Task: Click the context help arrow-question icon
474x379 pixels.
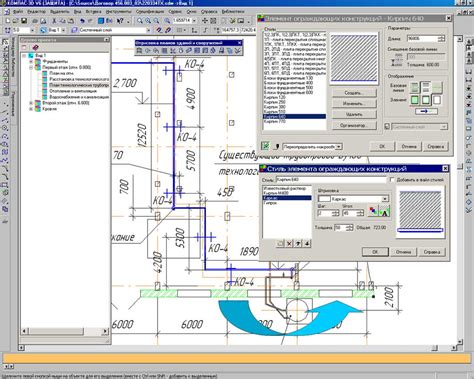Action: click(120, 21)
